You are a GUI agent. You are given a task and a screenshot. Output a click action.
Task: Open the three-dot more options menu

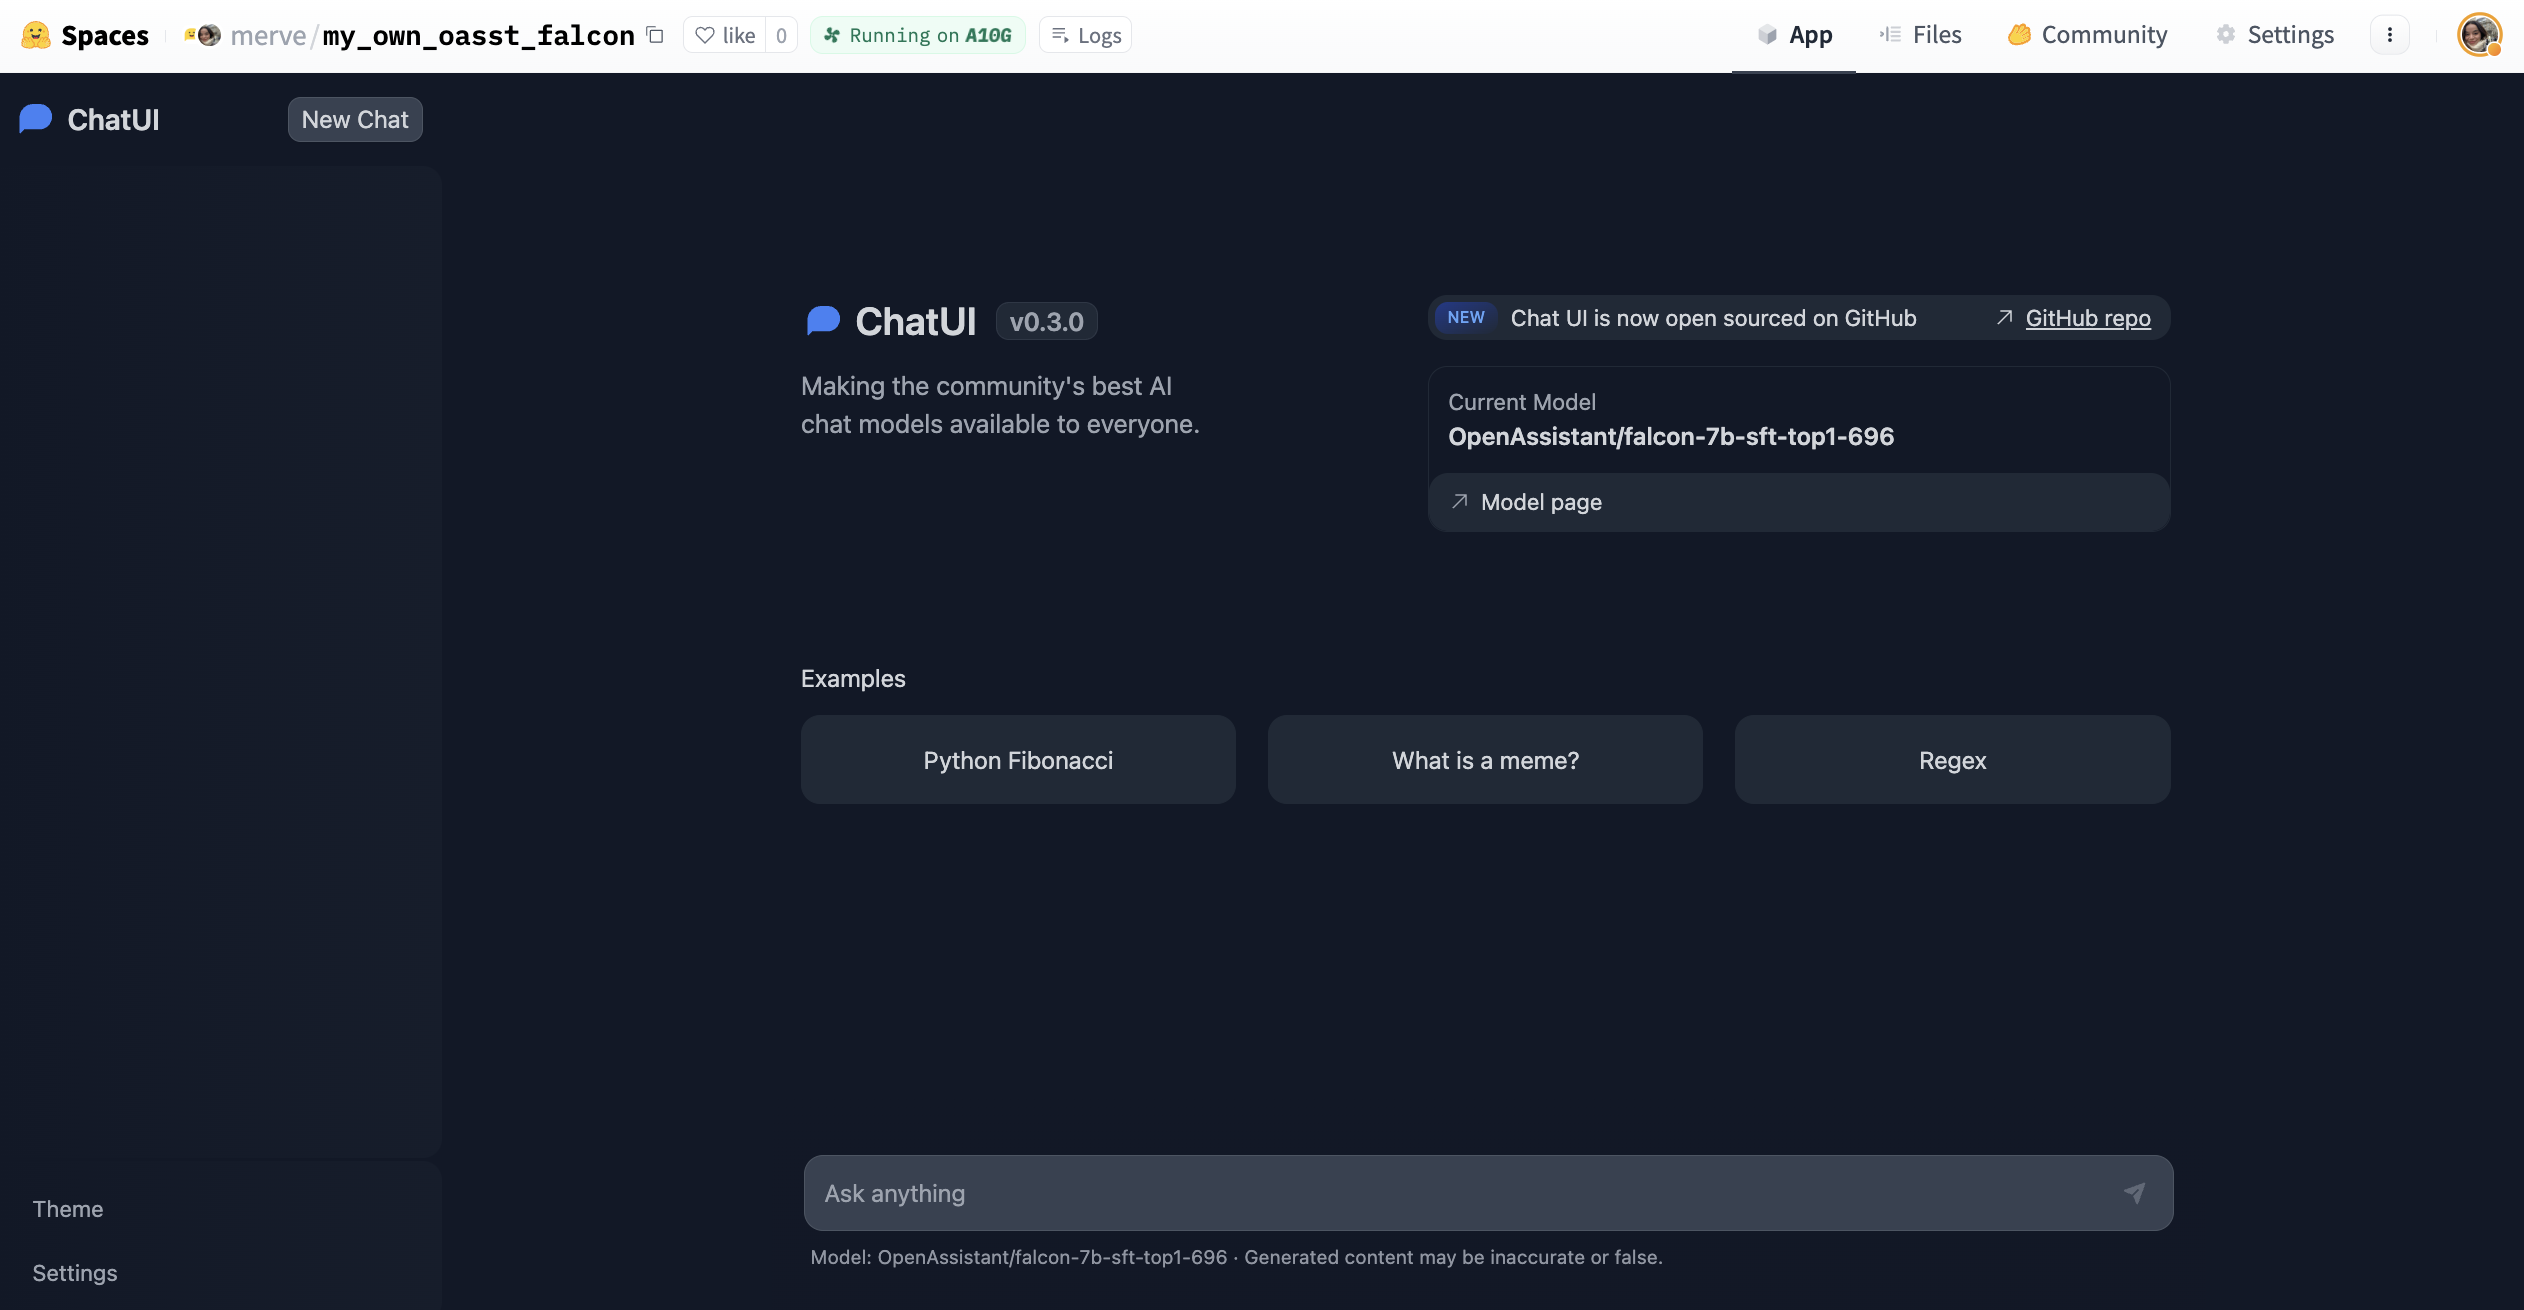pos(2389,35)
